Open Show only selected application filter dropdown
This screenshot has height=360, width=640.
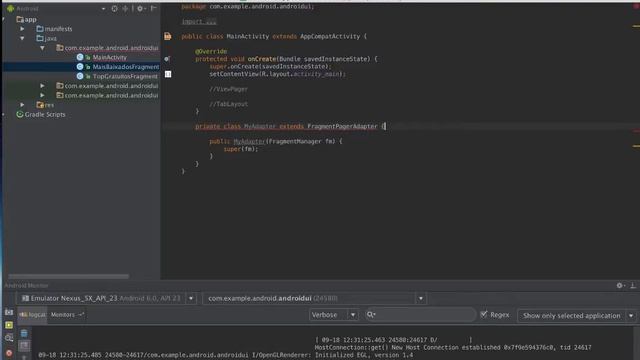click(x=576, y=316)
